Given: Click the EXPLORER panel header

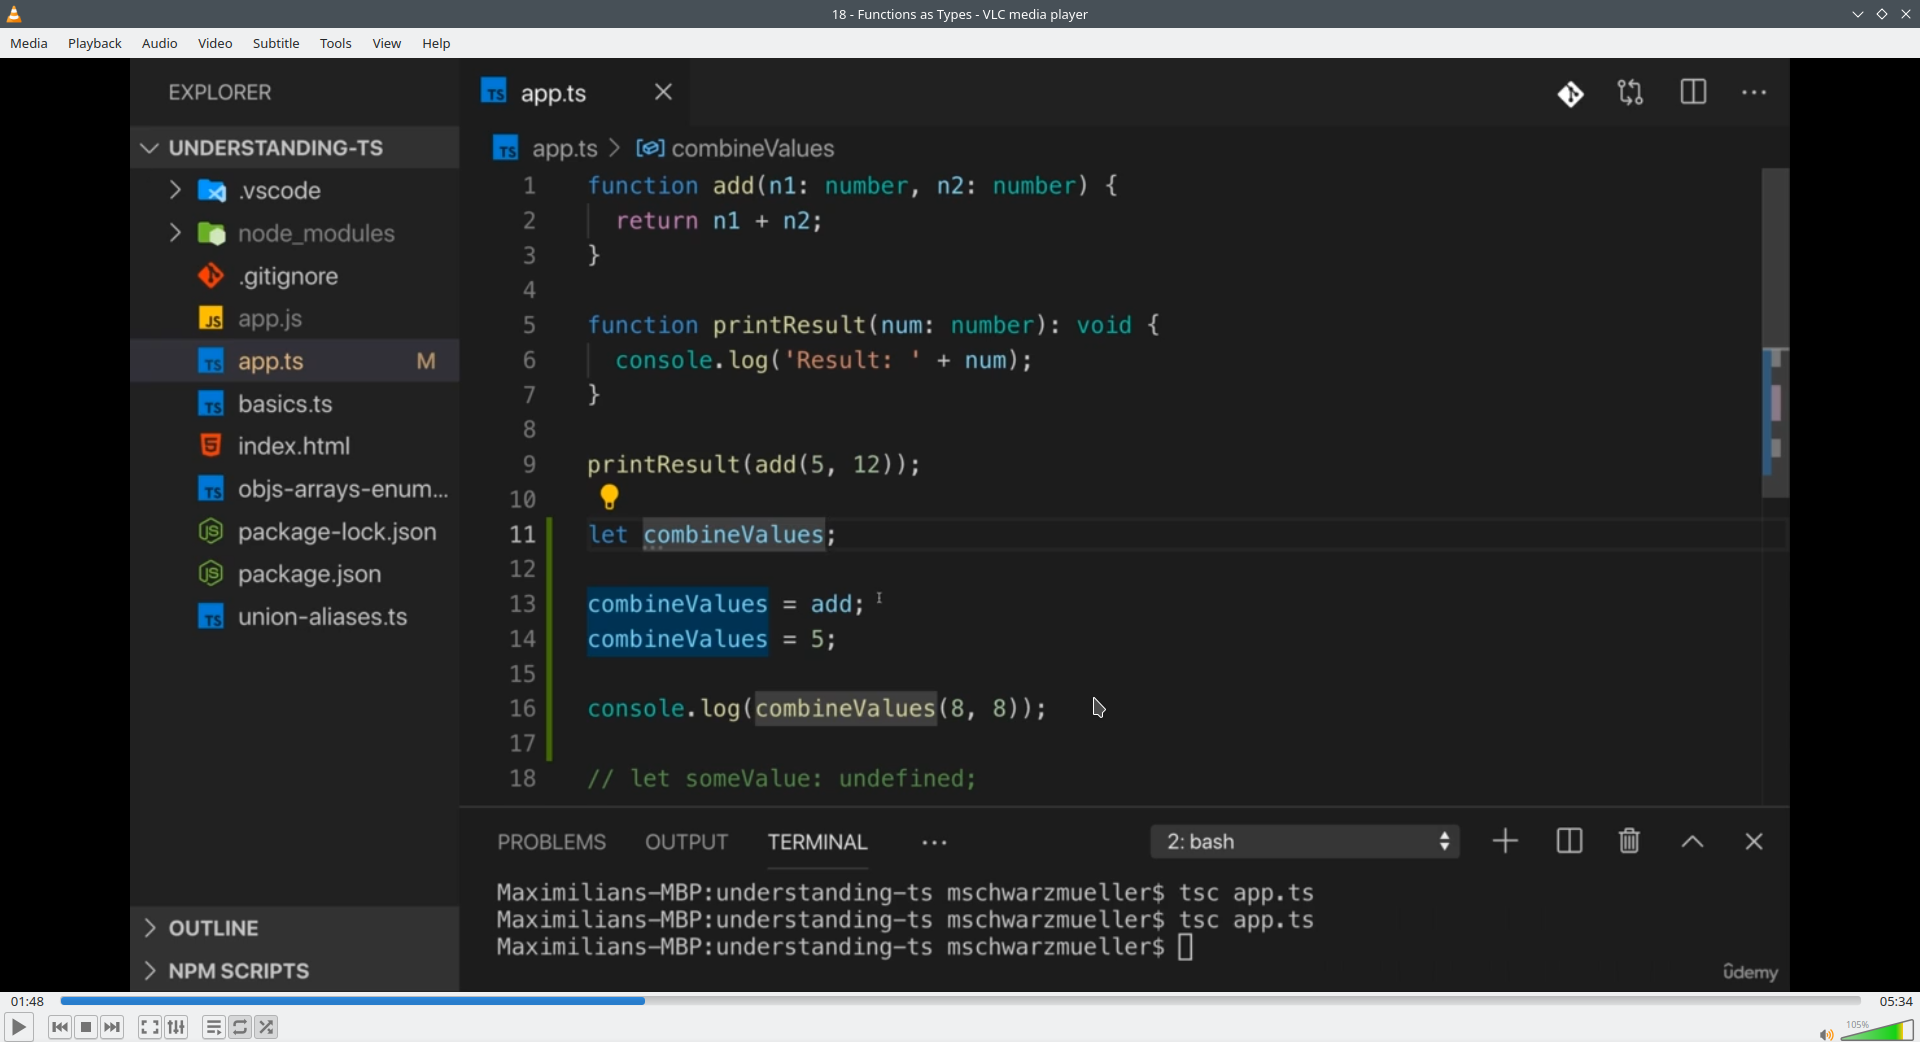Looking at the screenshot, I should click(220, 92).
